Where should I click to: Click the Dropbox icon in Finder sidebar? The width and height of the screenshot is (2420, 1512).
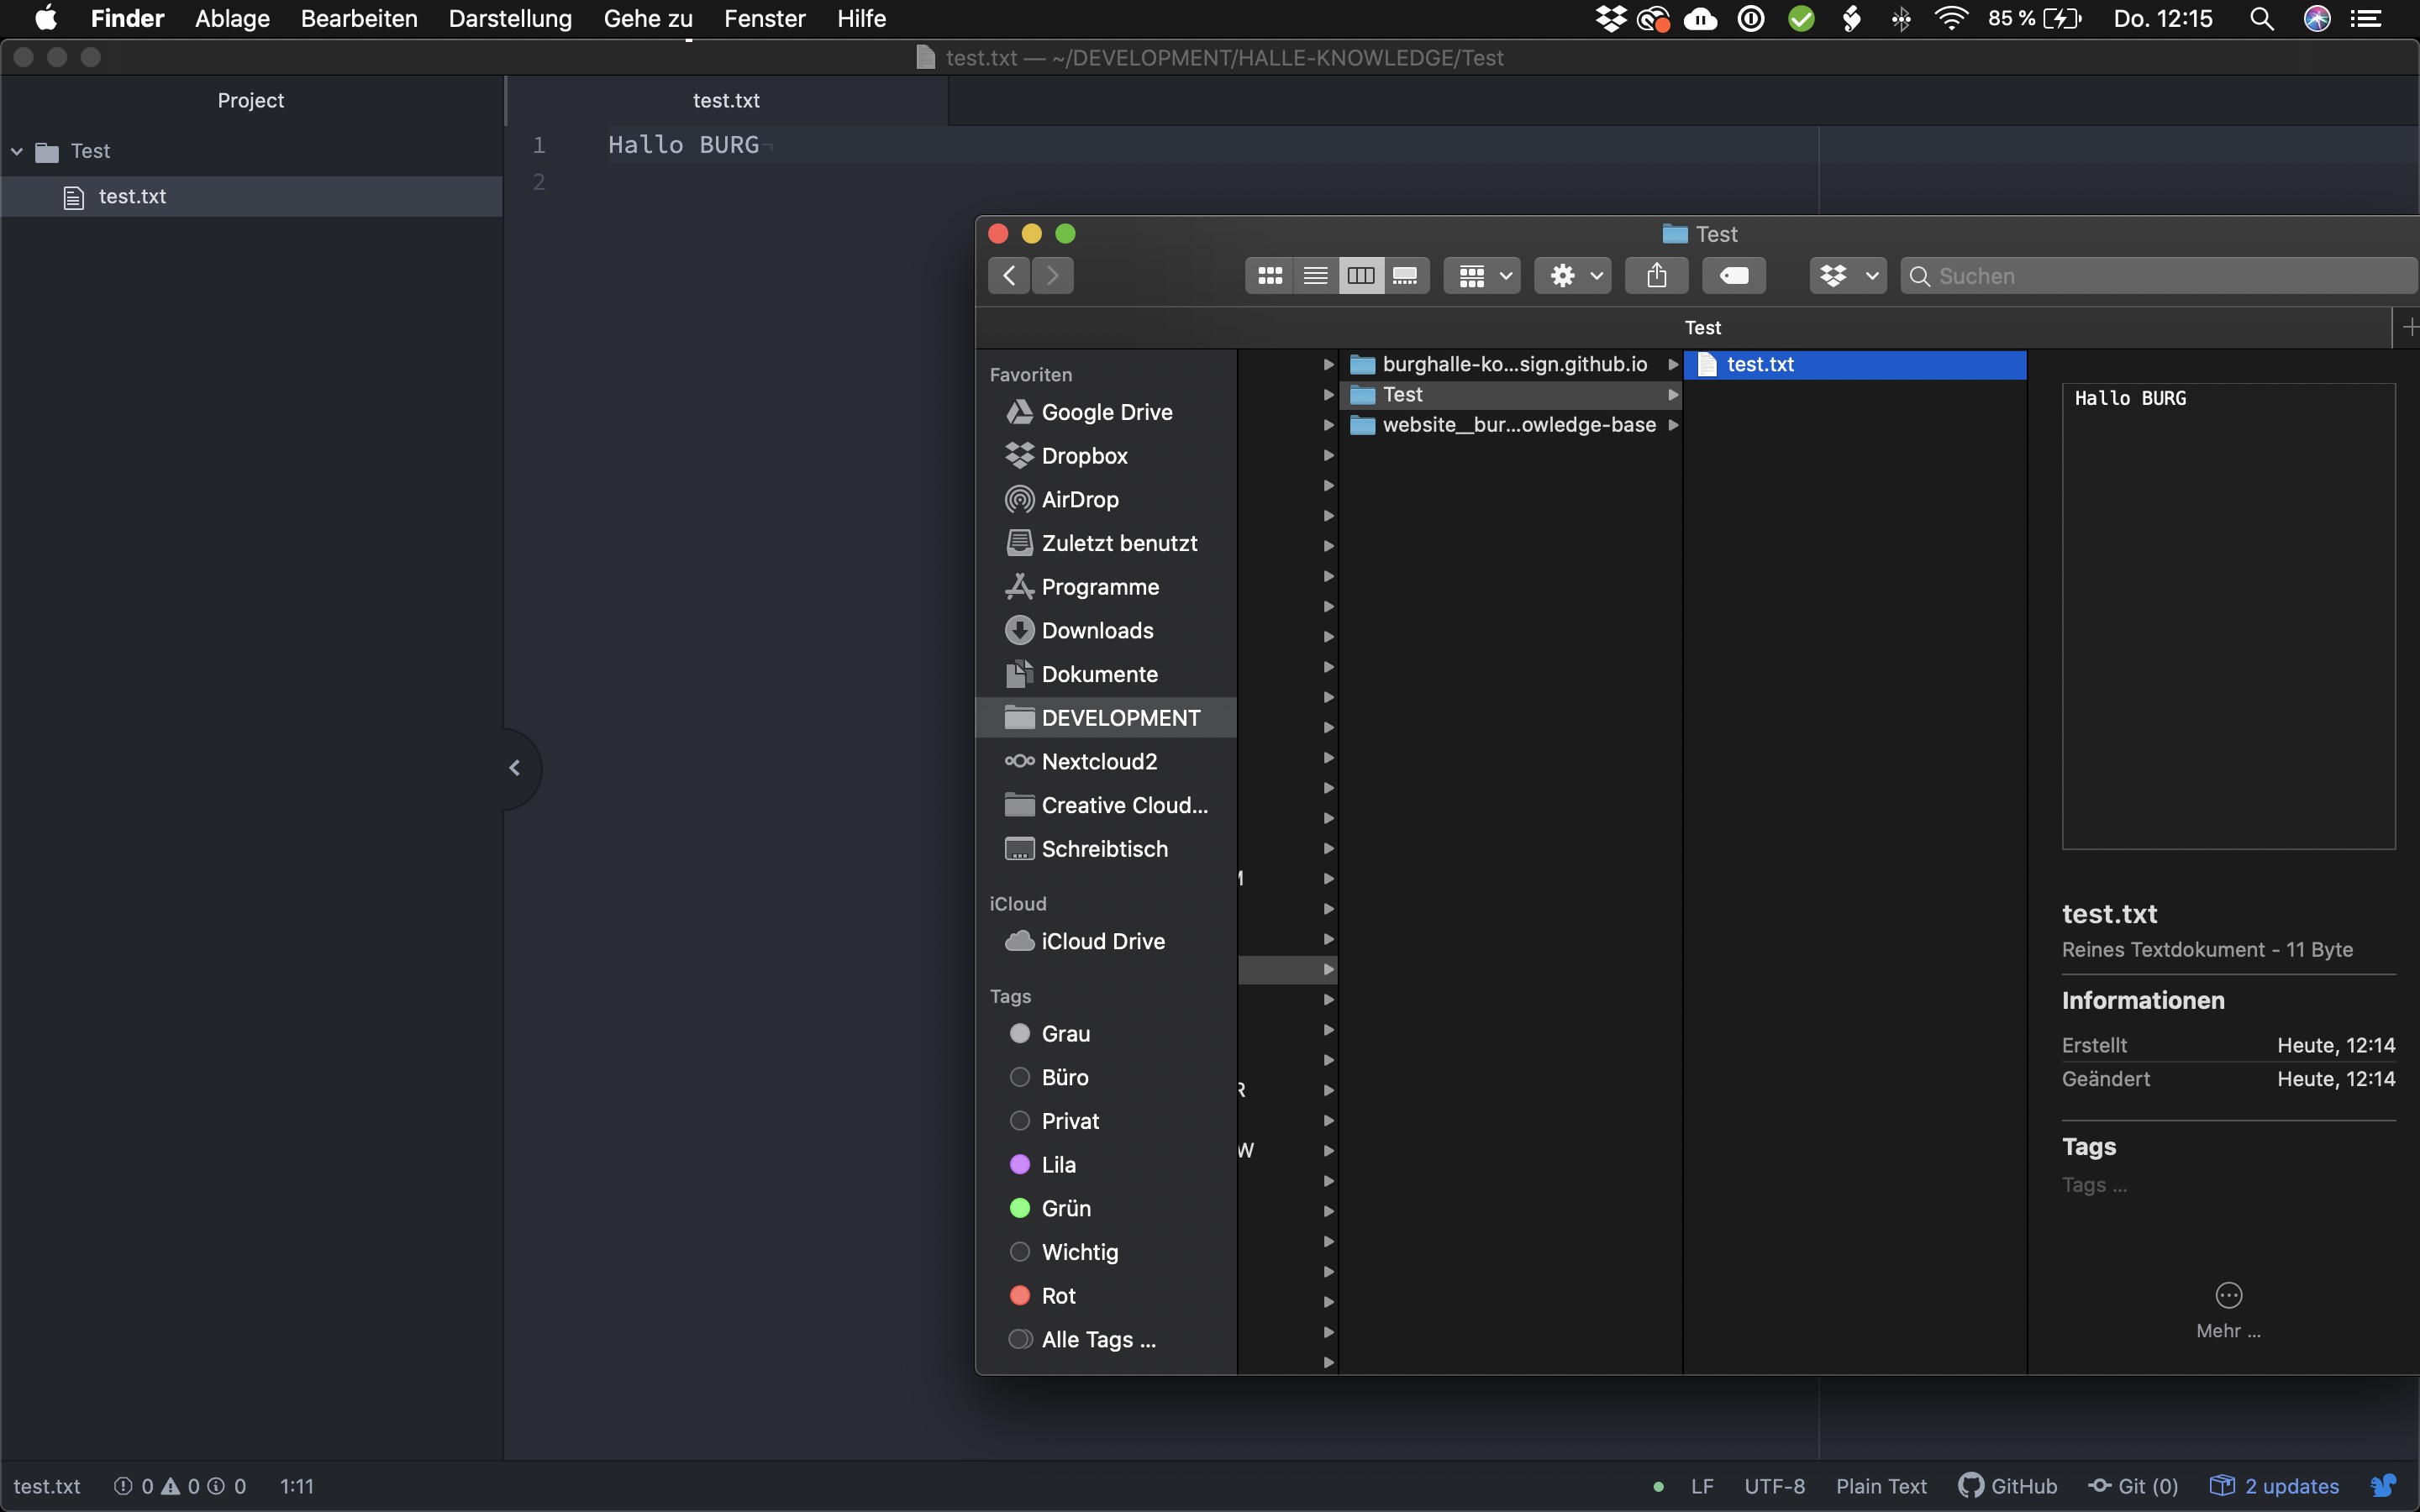pyautogui.click(x=1019, y=454)
